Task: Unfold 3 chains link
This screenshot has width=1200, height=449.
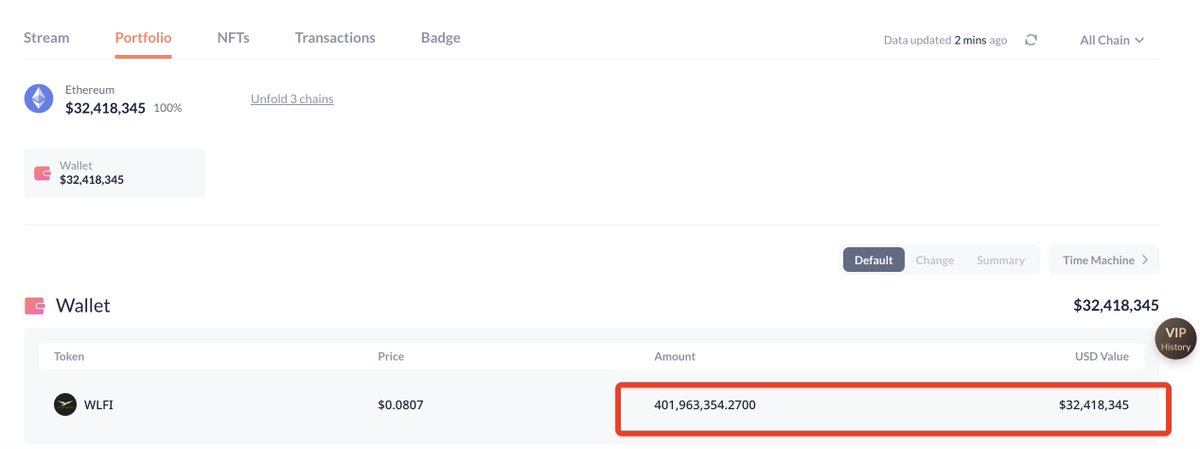Action: 292,99
